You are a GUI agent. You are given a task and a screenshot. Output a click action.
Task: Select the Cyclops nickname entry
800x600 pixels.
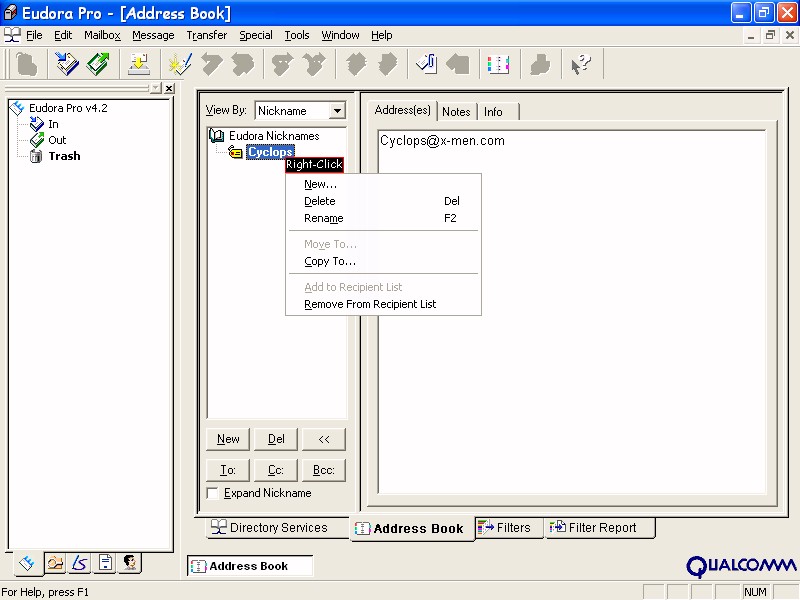270,152
